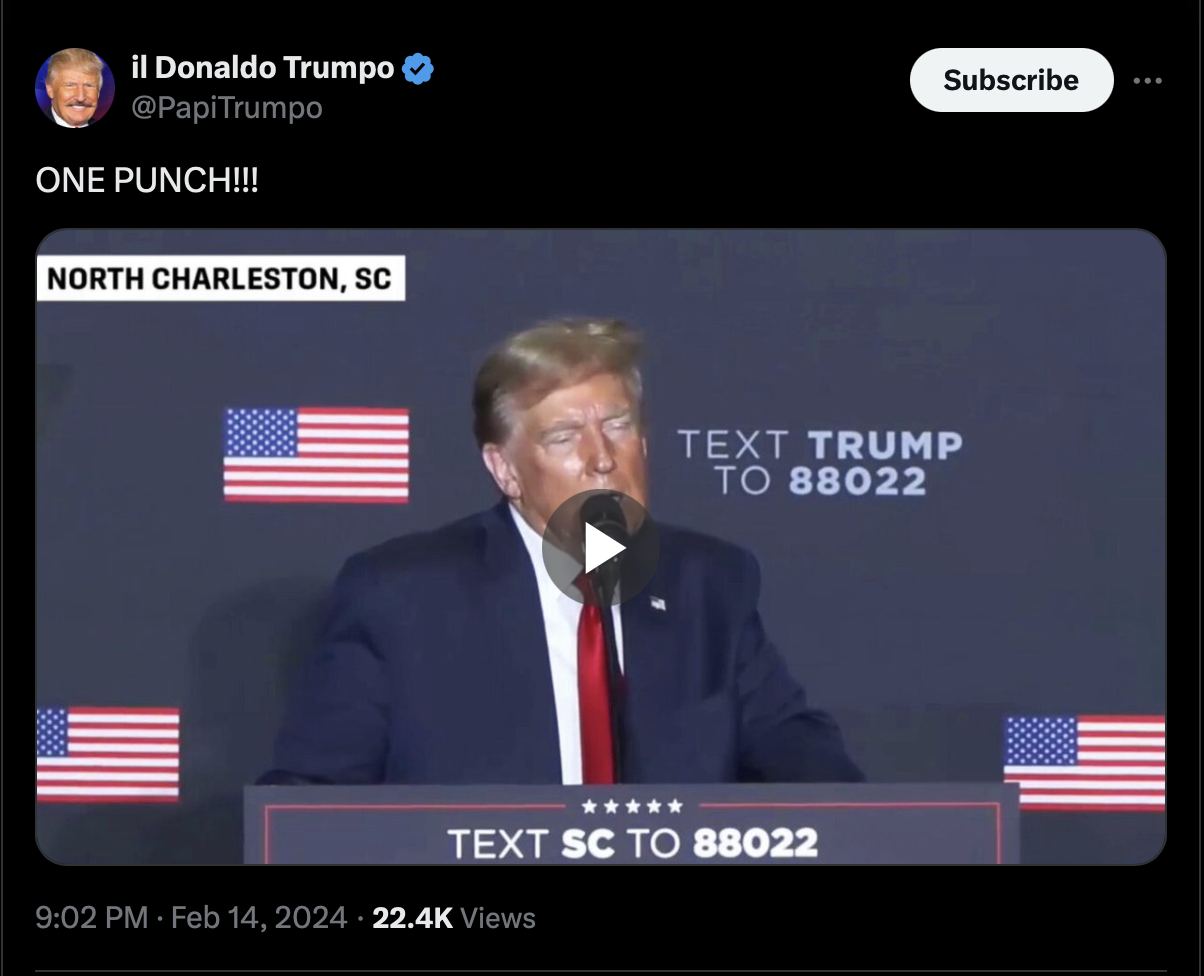This screenshot has height=976, width=1204.
Task: Click the NORTH CHARLESTON, SC video label
Action: 220,278
